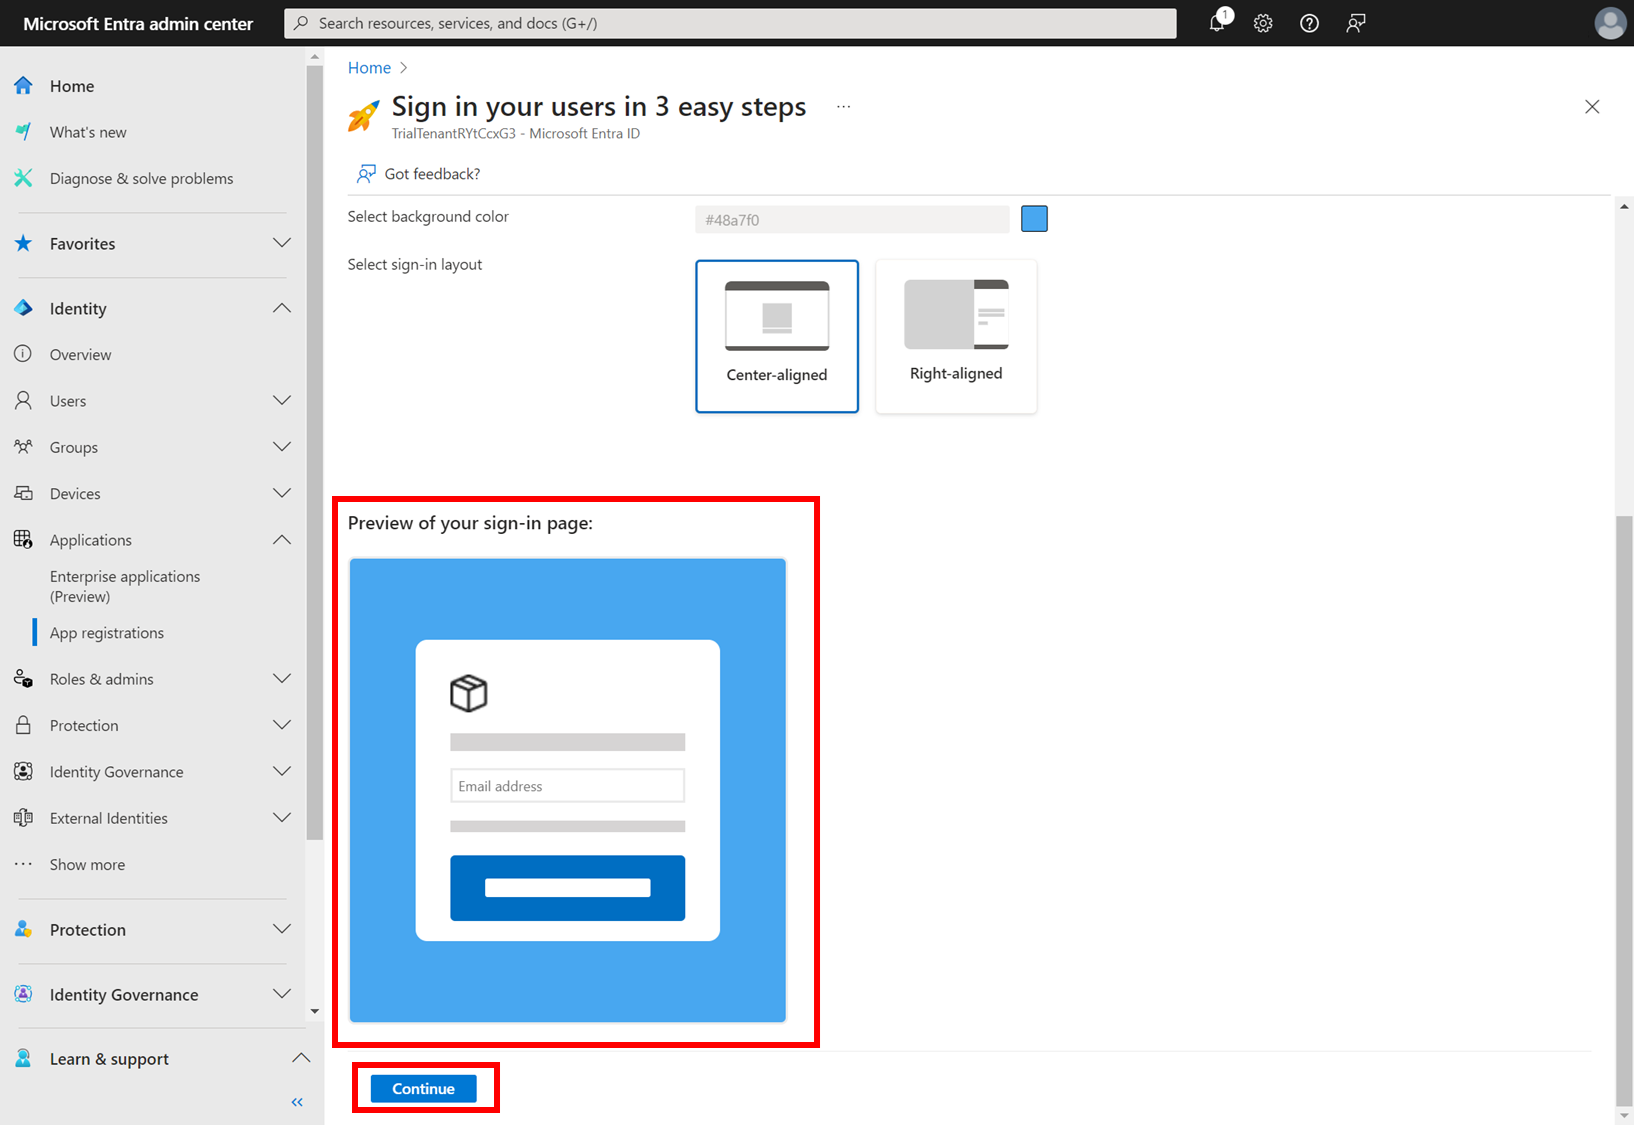Viewport: 1634px width, 1125px height.
Task: Click the bottom Identity Governance section icon
Action: [x=23, y=994]
